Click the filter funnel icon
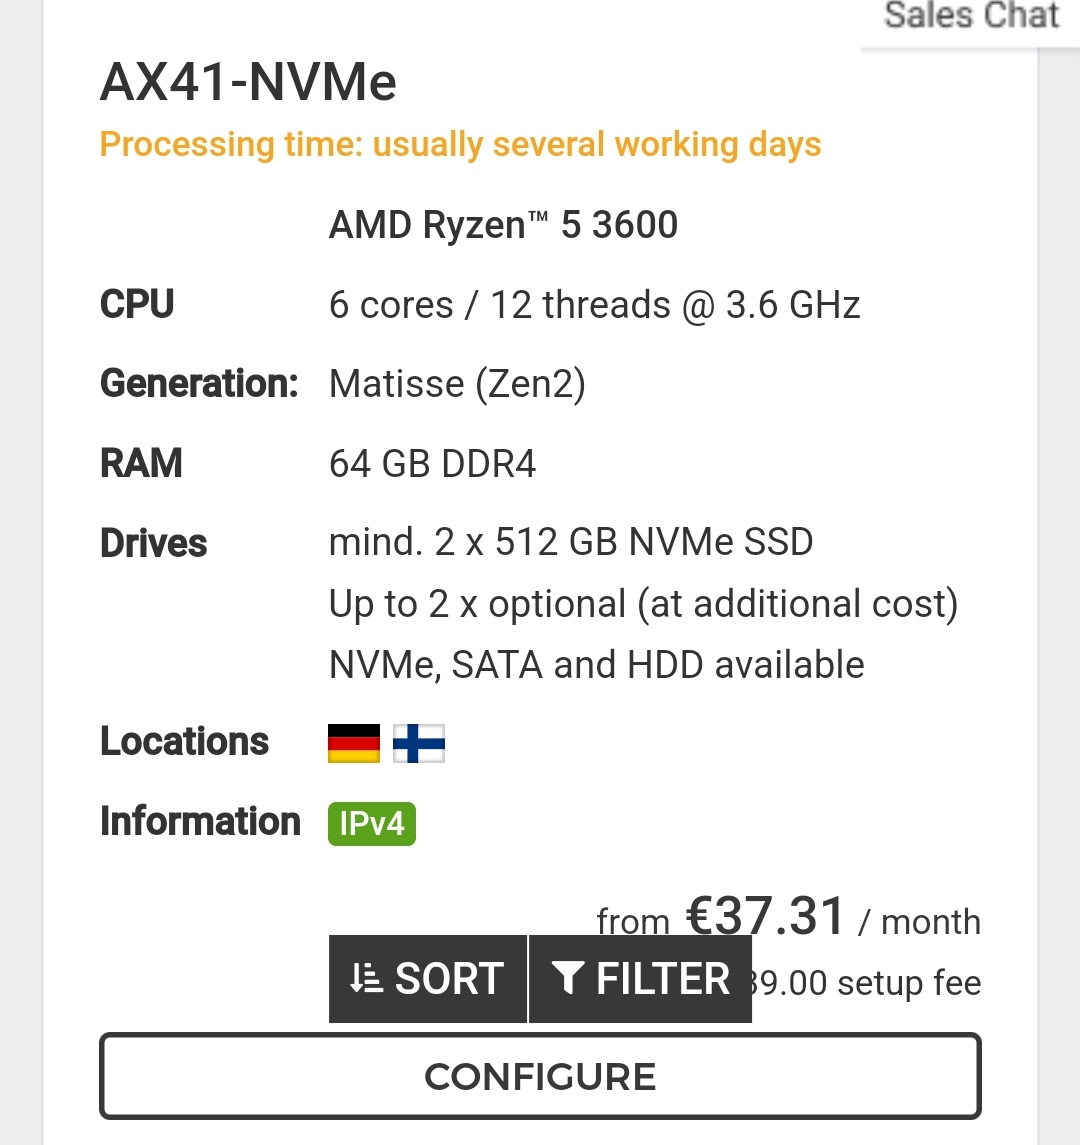 (x=567, y=979)
